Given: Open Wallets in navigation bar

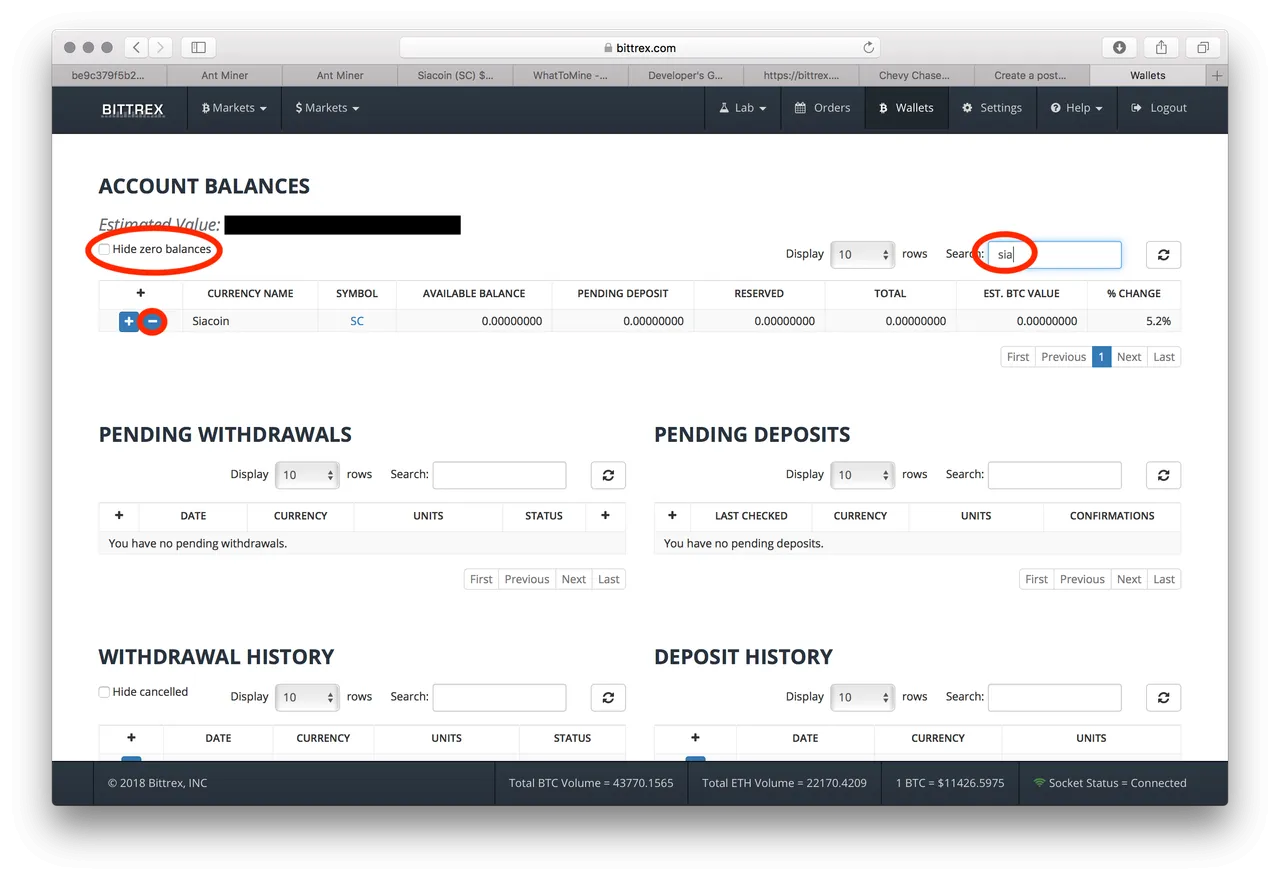Looking at the screenshot, I should (x=906, y=108).
